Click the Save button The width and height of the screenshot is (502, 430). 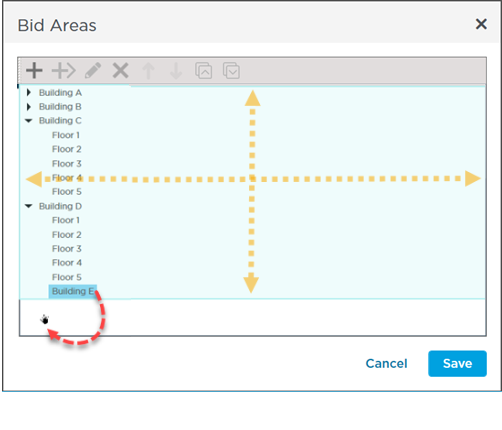point(457,363)
